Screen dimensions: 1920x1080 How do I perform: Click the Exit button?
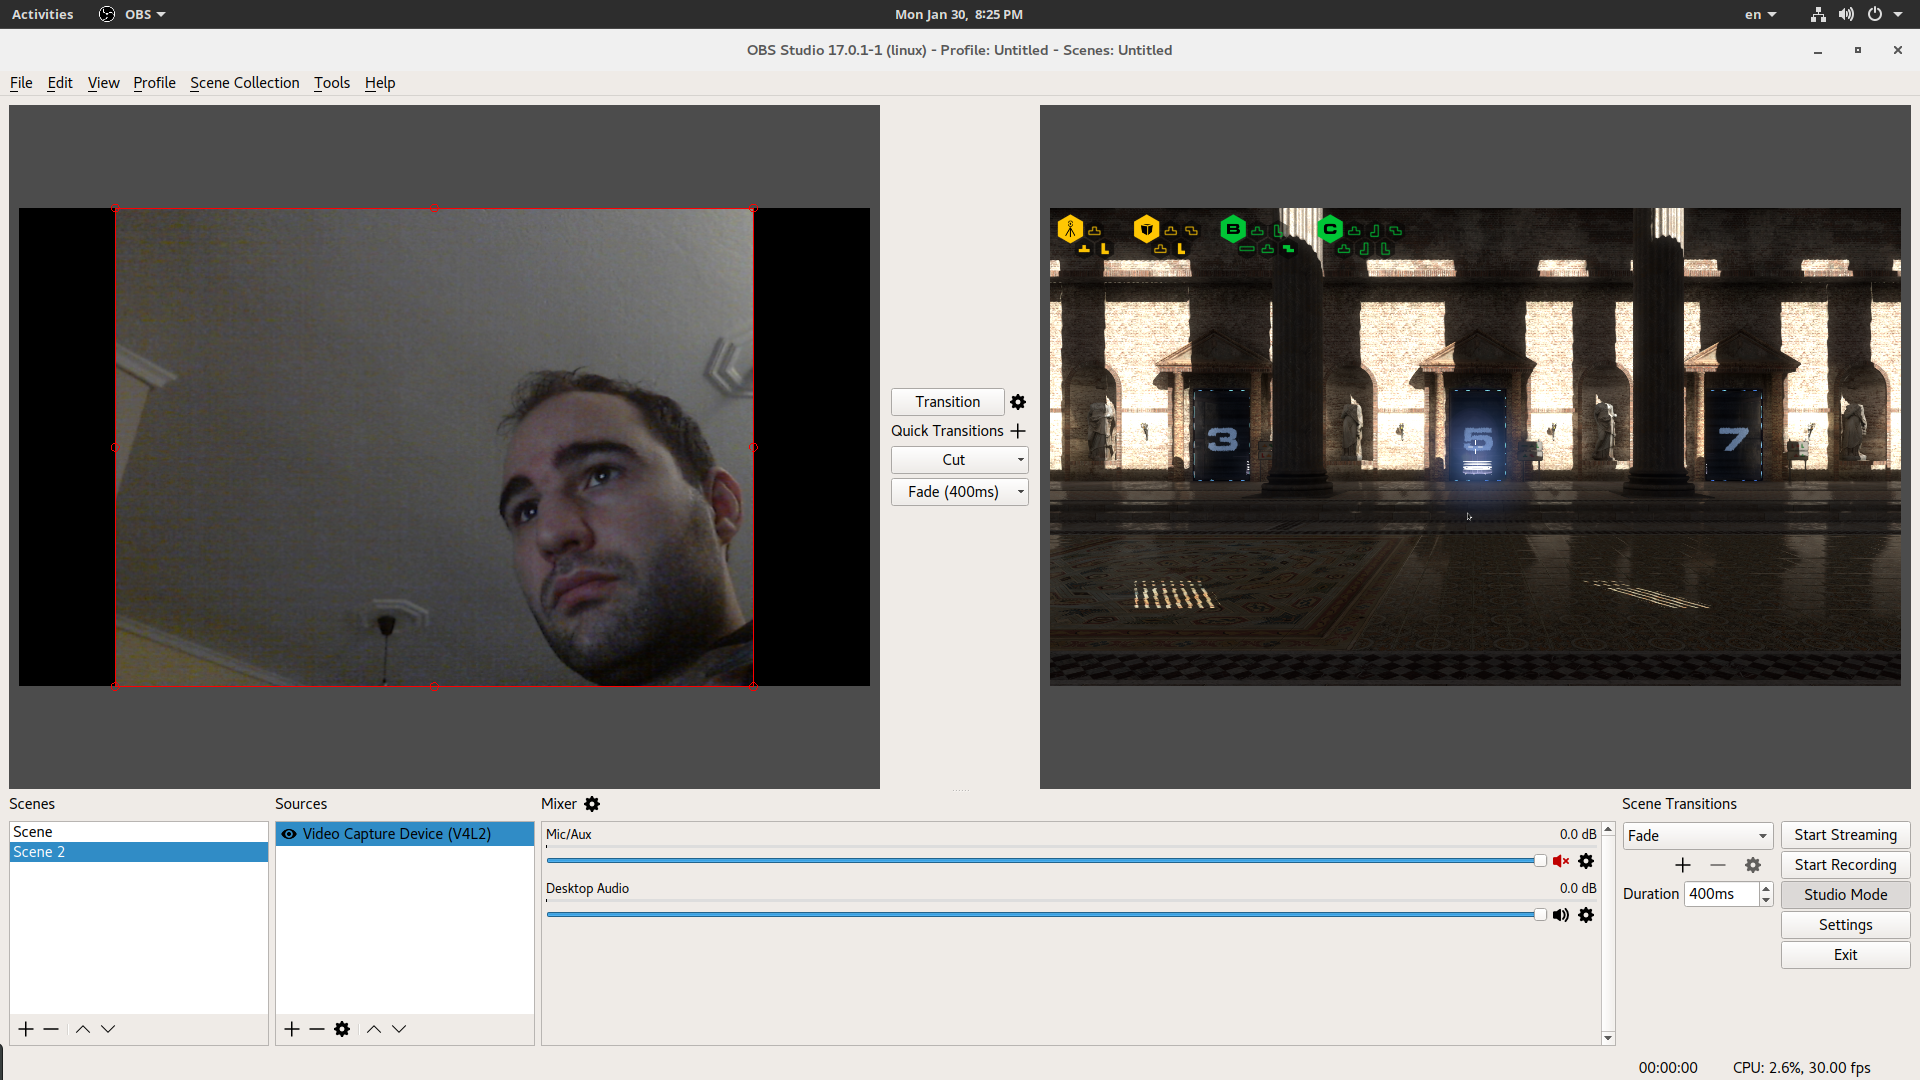1845,955
